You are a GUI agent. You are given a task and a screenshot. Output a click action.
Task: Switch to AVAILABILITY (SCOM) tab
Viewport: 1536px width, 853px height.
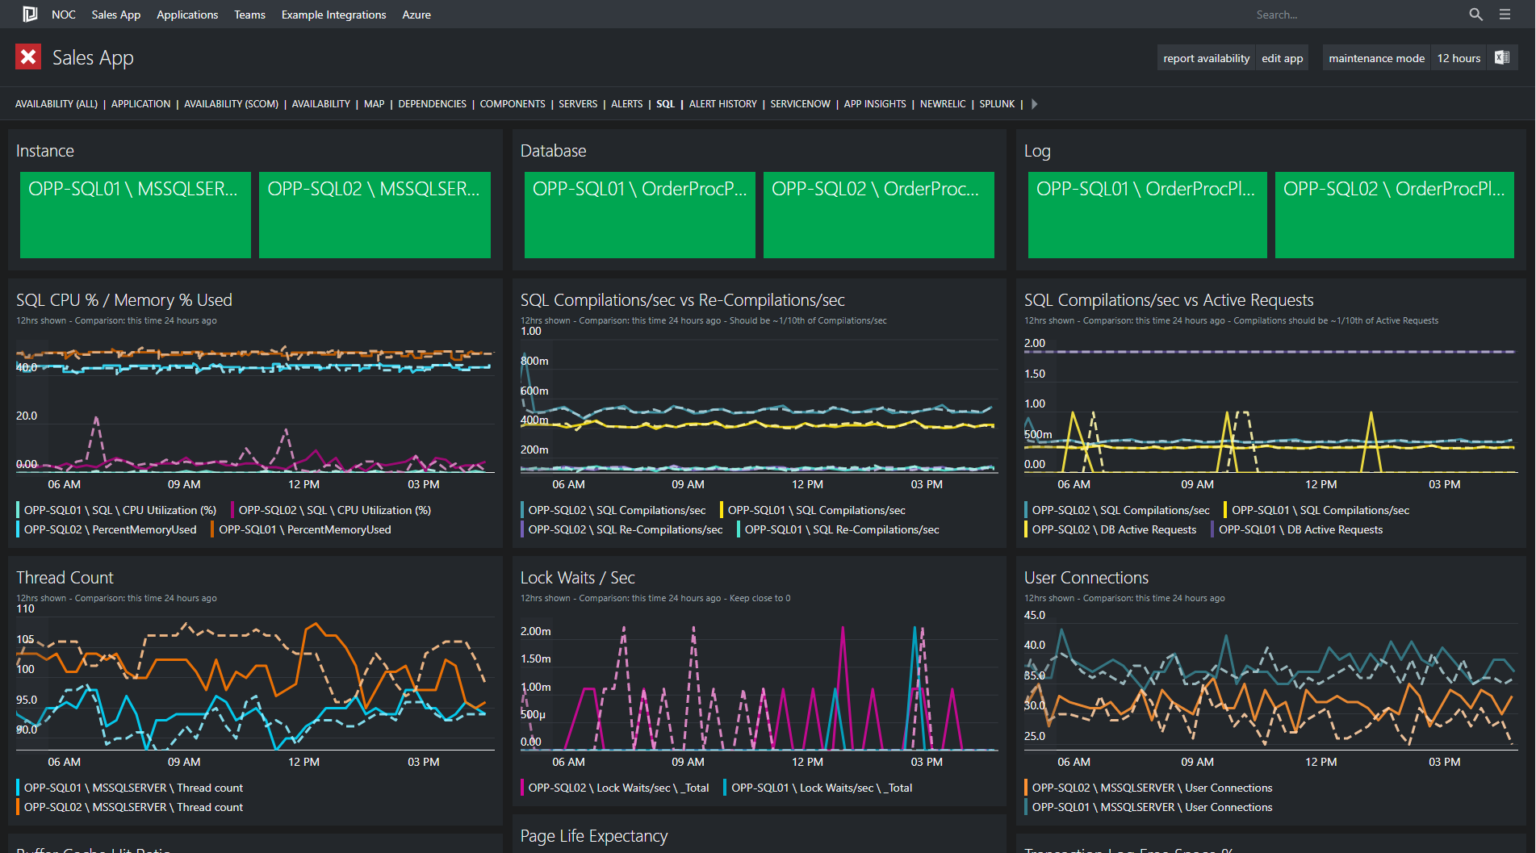(x=231, y=104)
